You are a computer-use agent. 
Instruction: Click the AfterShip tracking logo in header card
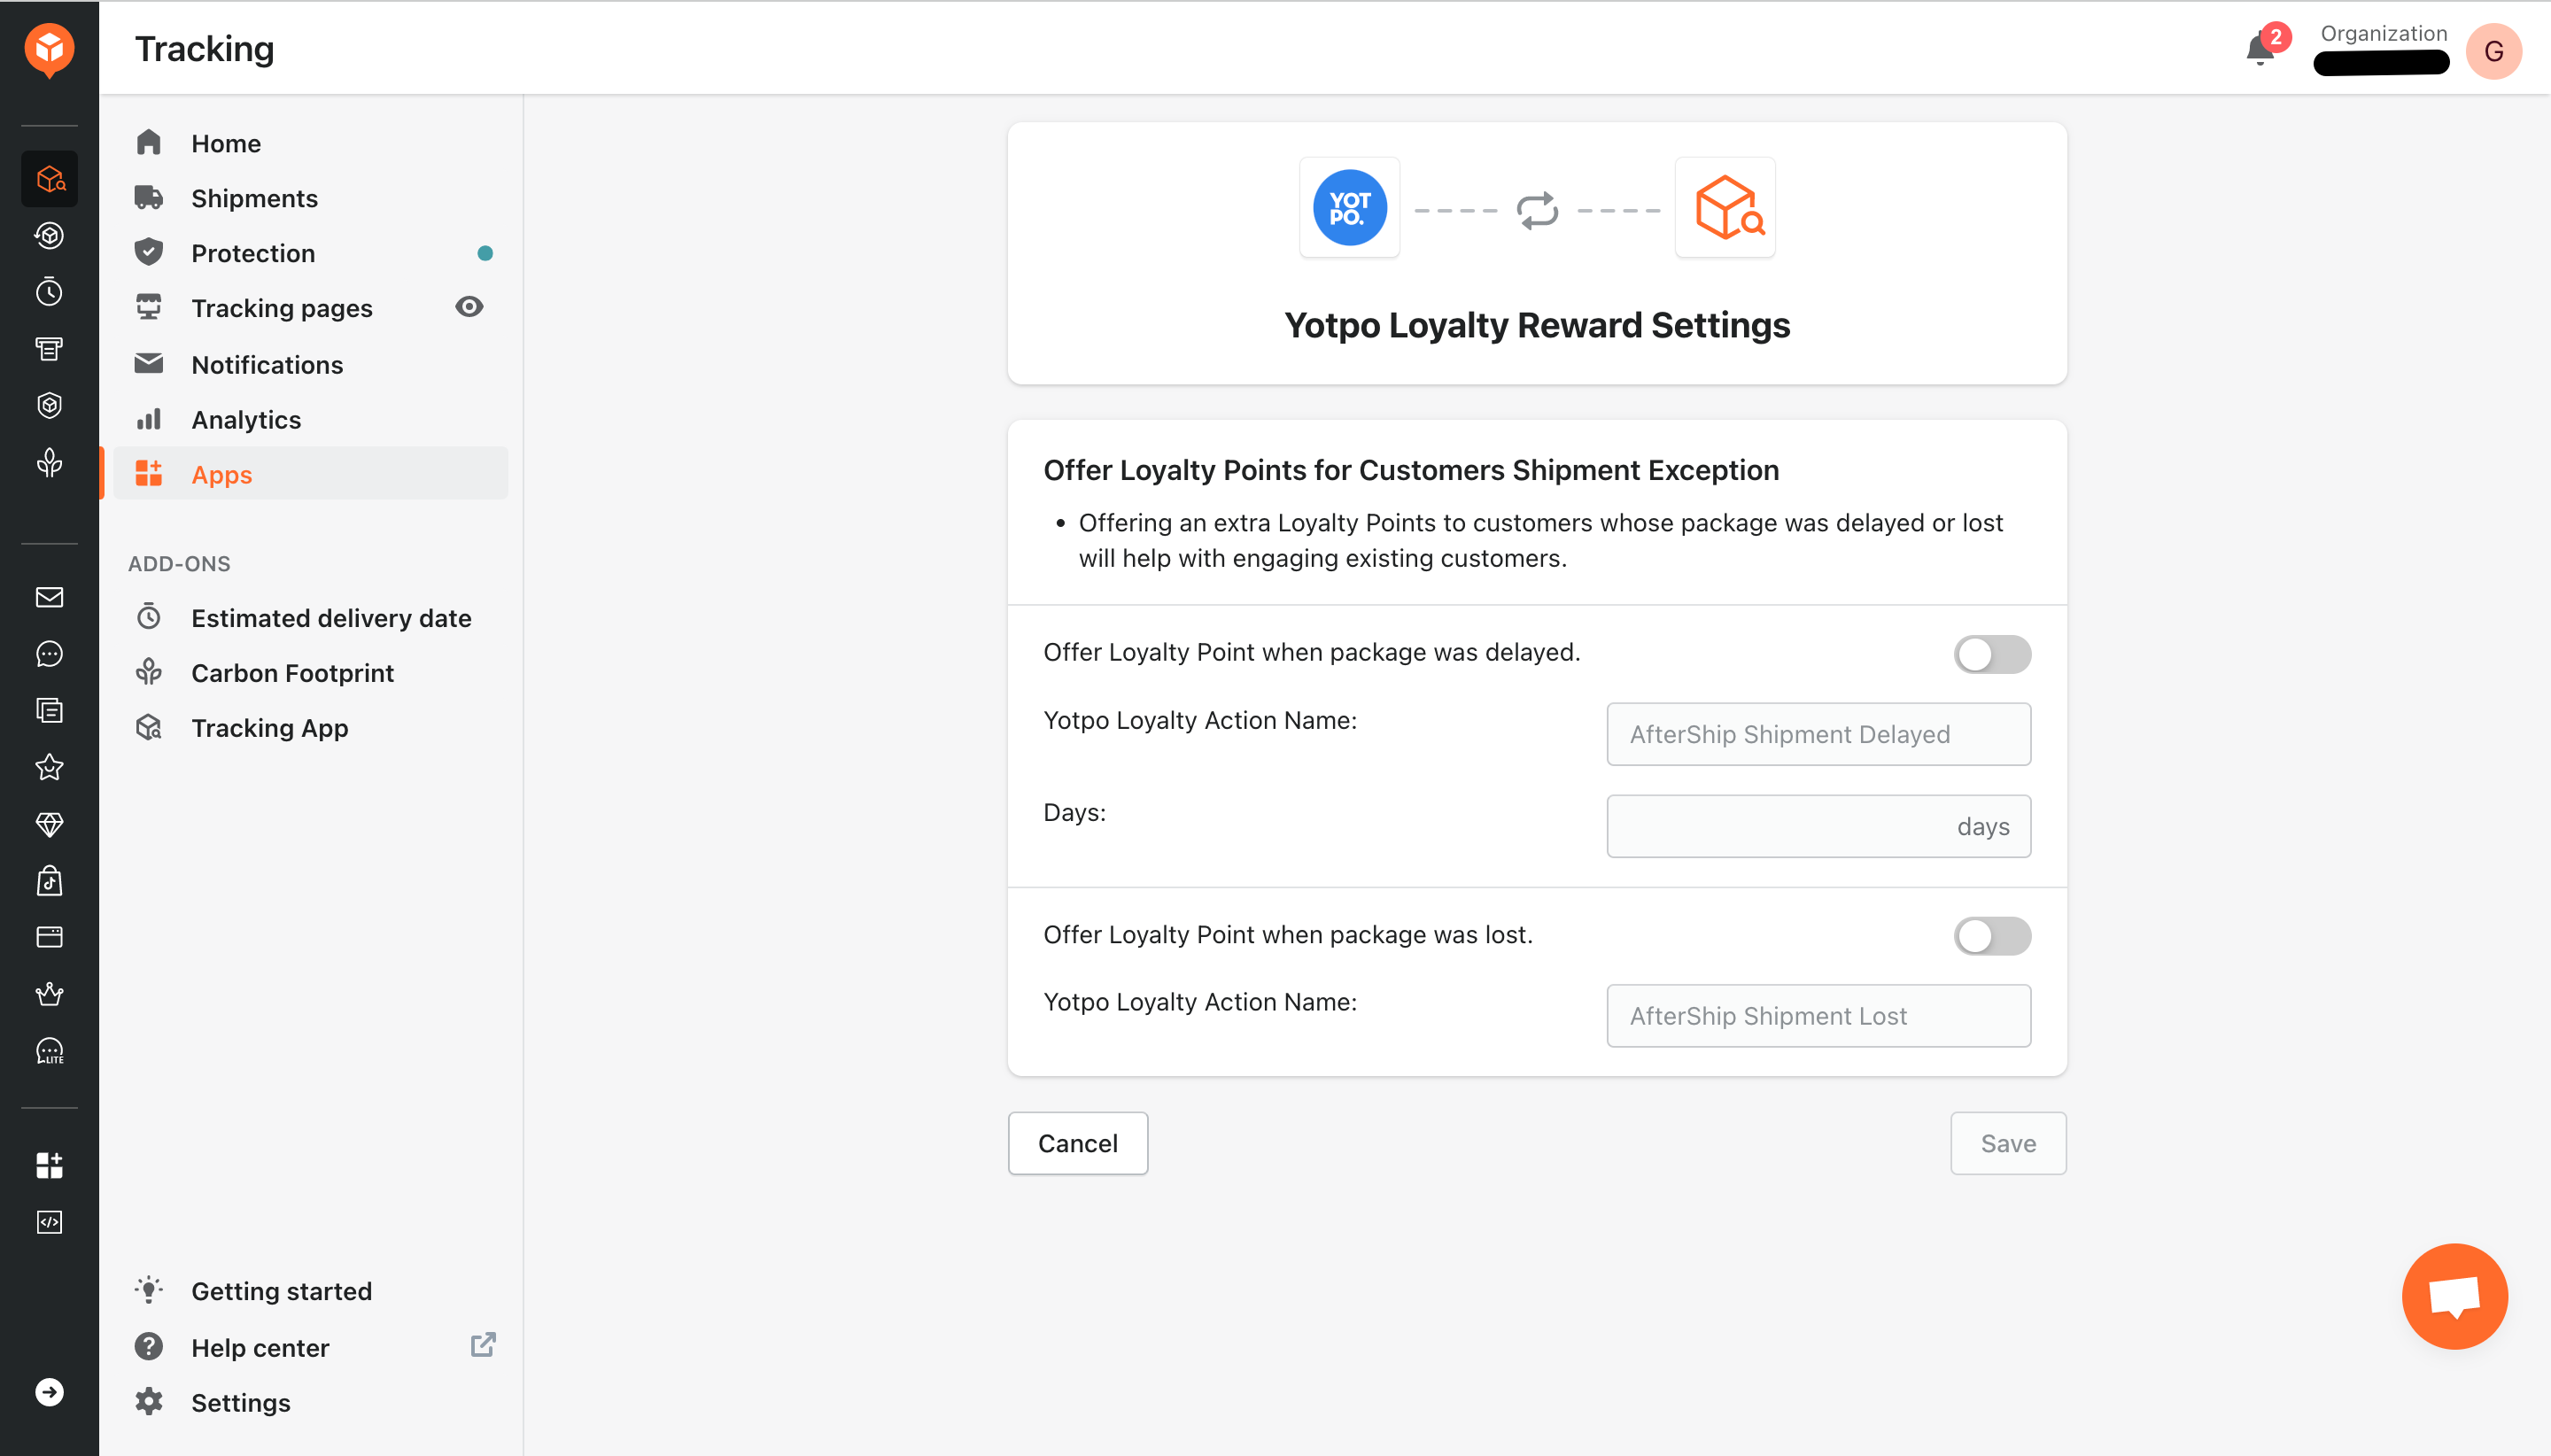coord(1726,208)
